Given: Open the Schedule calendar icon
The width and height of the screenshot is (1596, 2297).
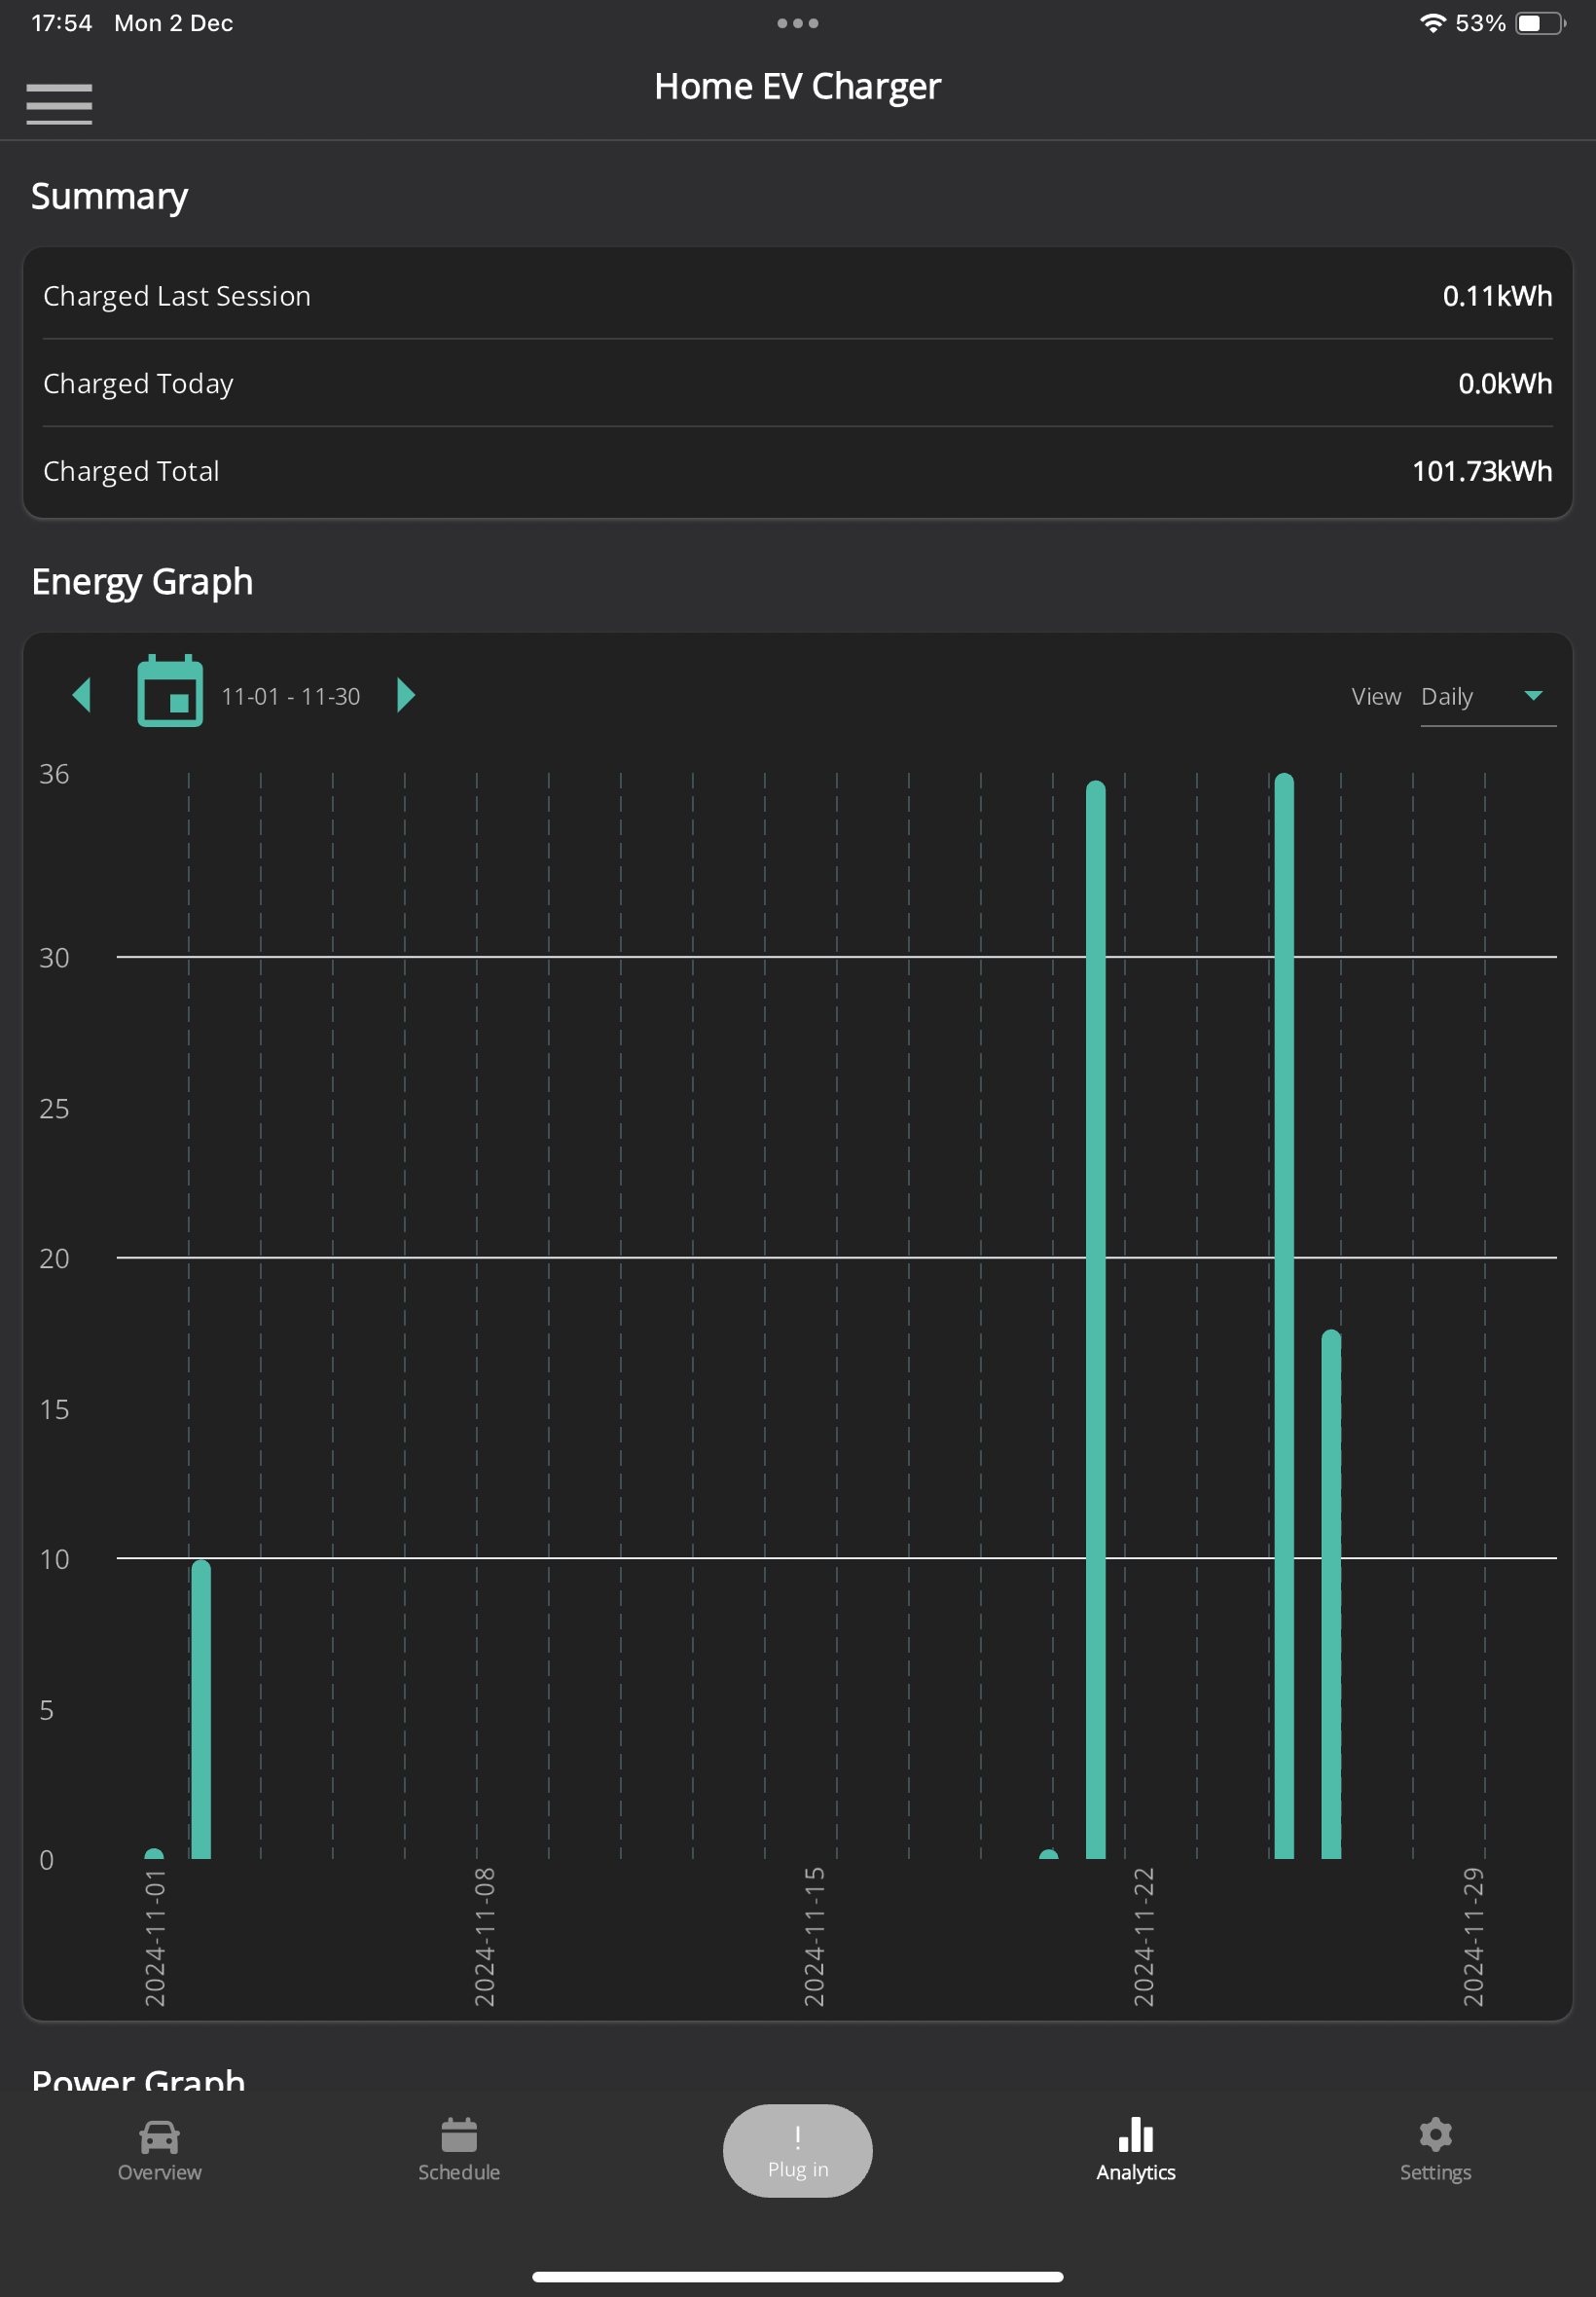Looking at the screenshot, I should 459,2135.
